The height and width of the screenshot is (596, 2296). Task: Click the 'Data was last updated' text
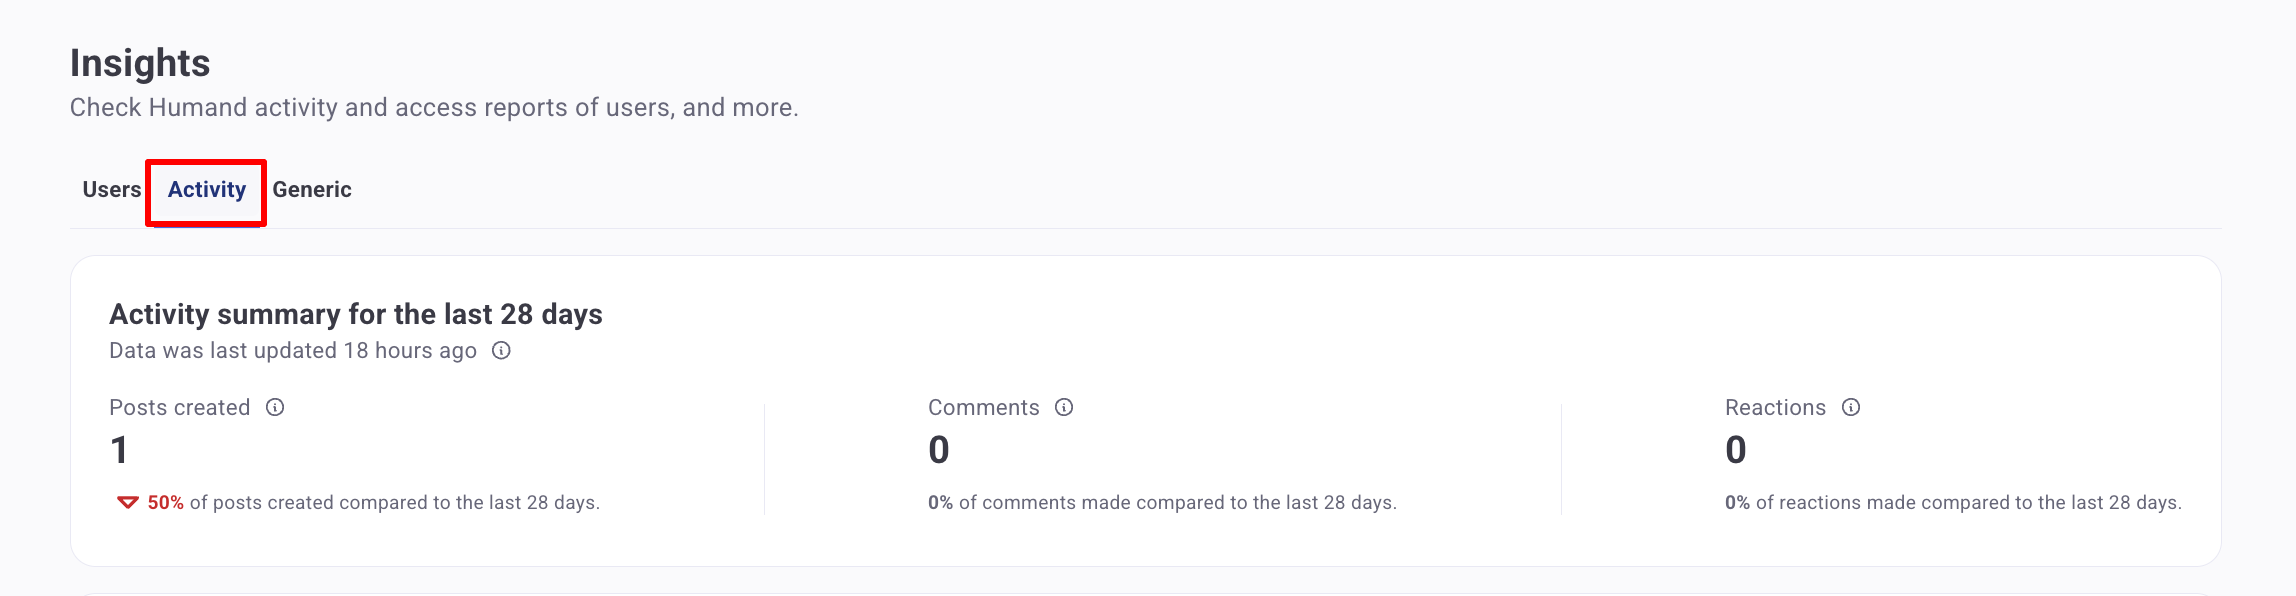point(293,351)
